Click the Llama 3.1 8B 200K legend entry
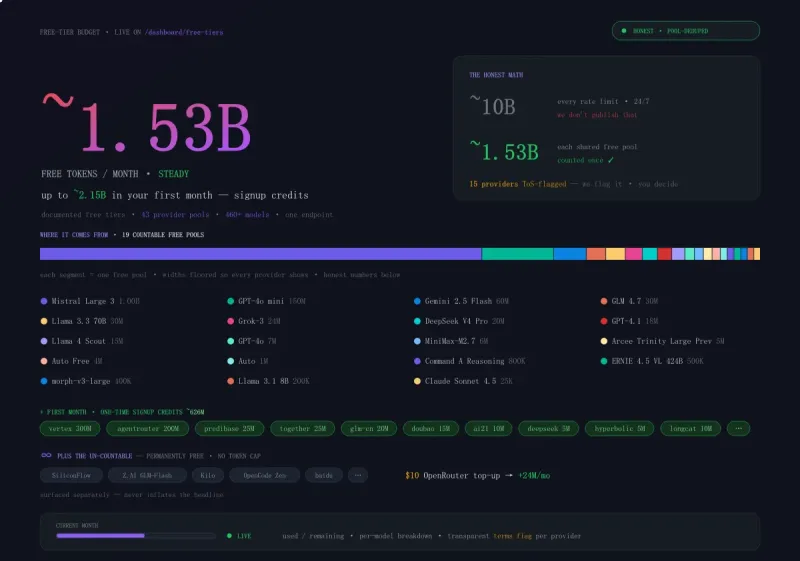The width and height of the screenshot is (800, 561). 268,381
